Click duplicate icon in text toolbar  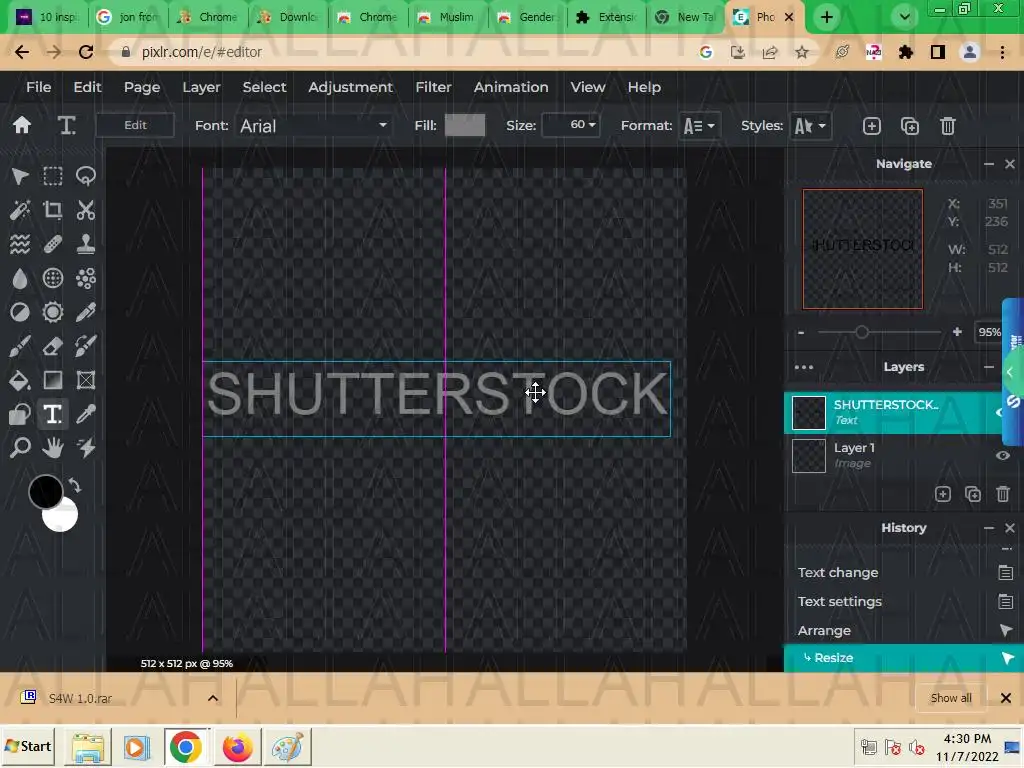pyautogui.click(x=910, y=126)
